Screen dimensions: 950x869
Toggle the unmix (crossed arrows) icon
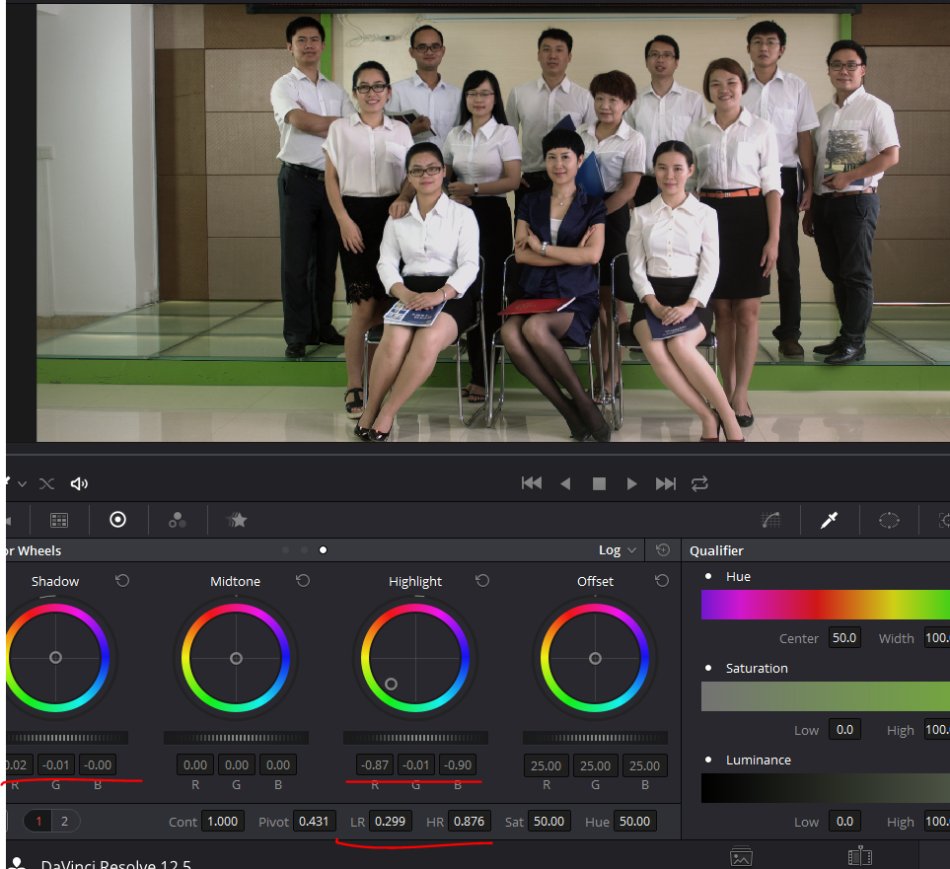(47, 483)
